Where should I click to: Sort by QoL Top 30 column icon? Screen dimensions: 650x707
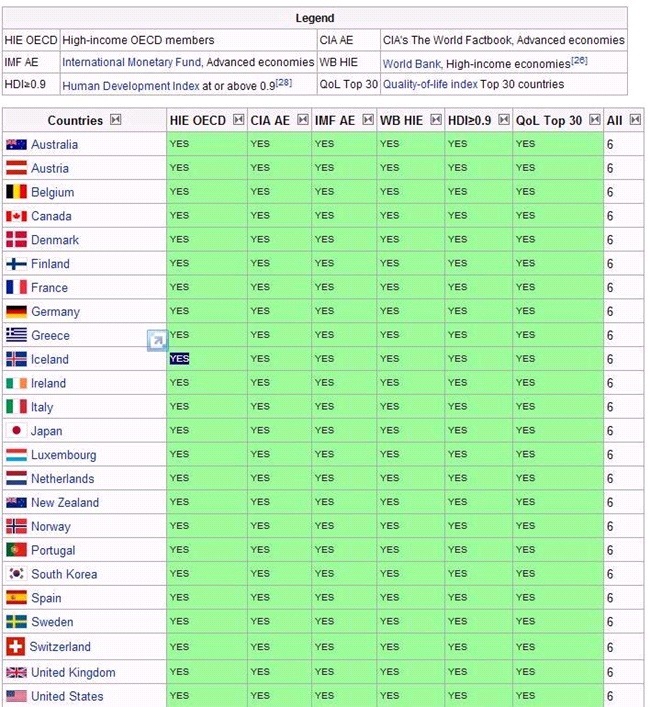tap(595, 119)
